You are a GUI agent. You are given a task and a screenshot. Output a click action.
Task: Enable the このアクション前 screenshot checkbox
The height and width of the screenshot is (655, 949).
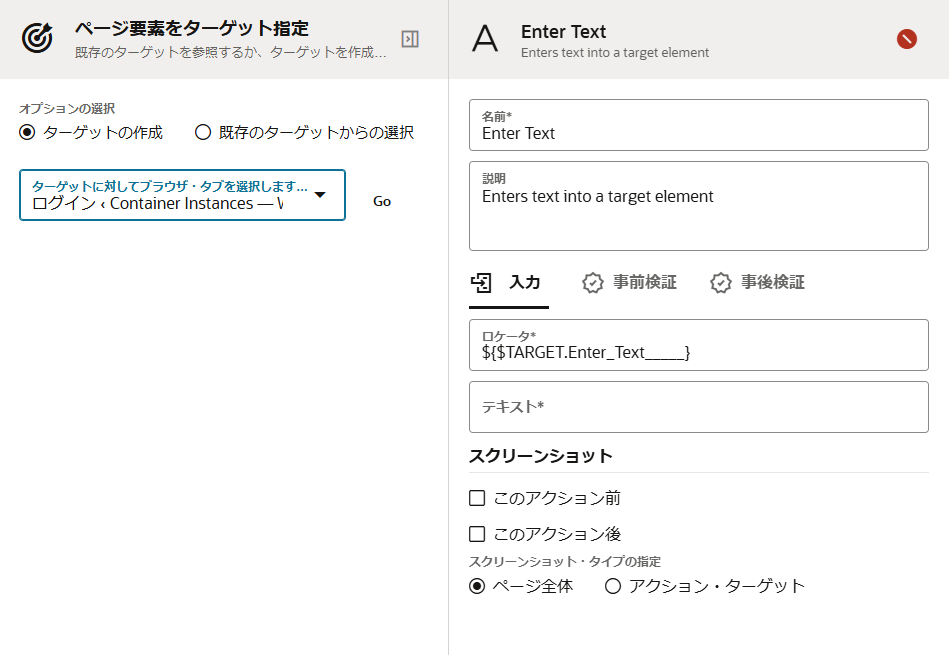click(x=477, y=498)
